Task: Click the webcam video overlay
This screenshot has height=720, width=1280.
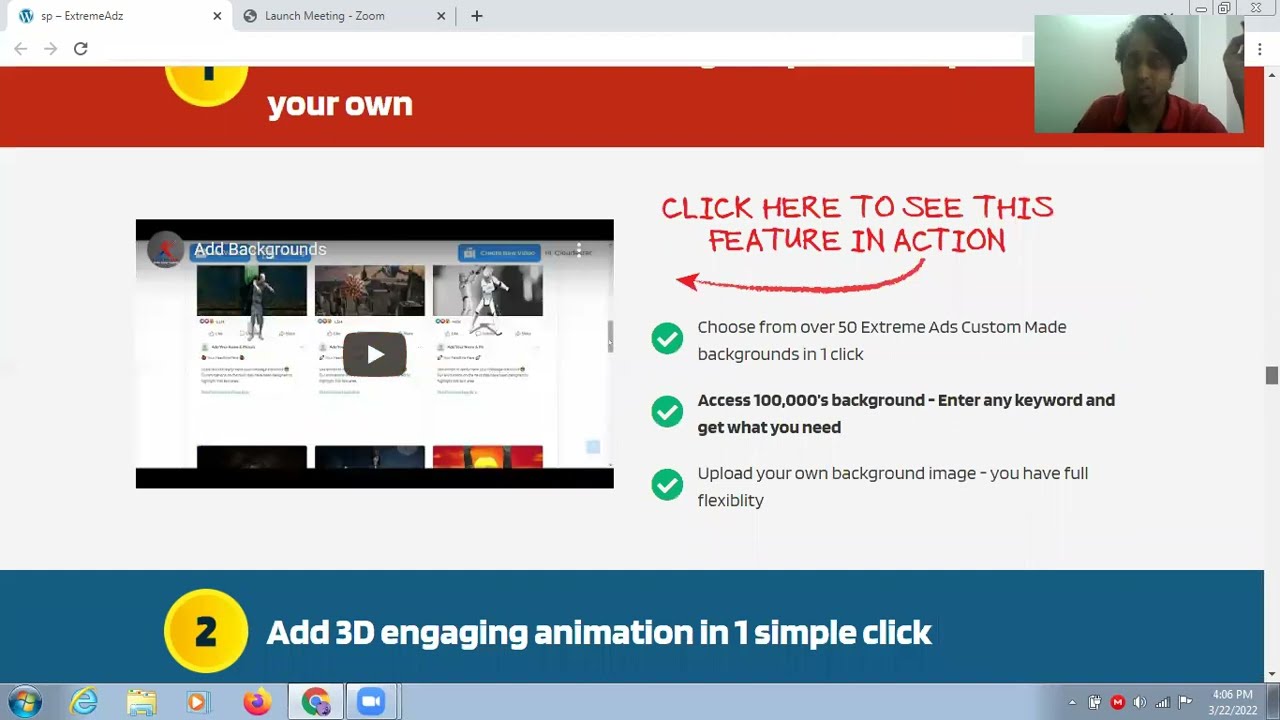Action: (x=1138, y=75)
